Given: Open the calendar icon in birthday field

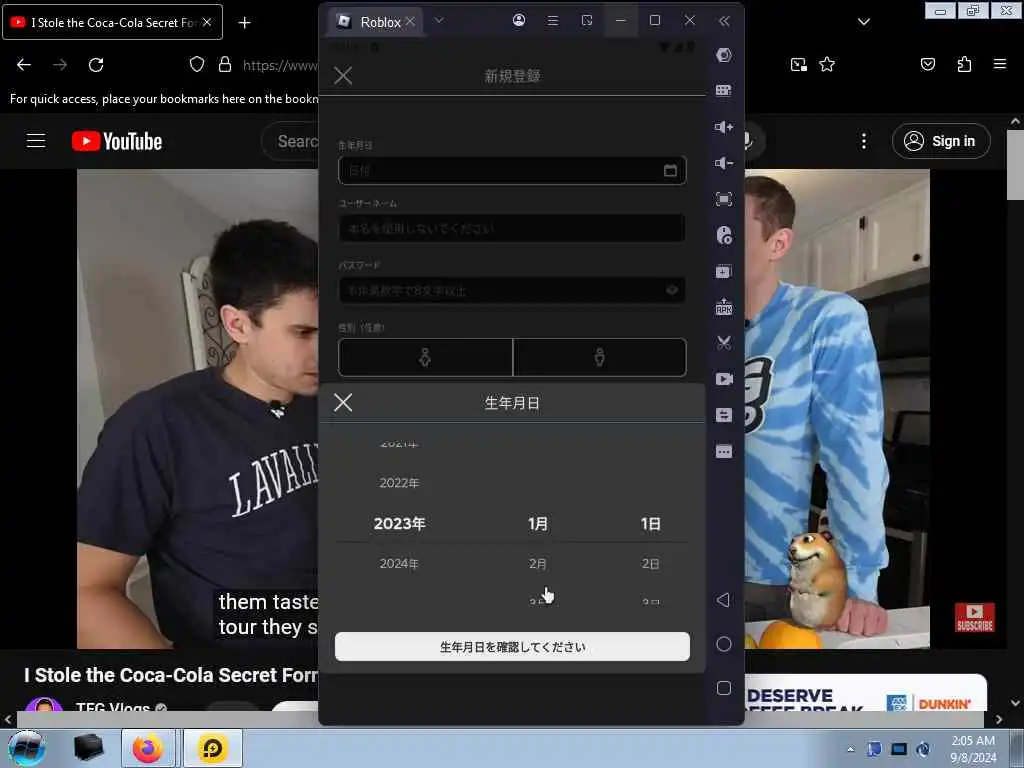Looking at the screenshot, I should coord(670,170).
